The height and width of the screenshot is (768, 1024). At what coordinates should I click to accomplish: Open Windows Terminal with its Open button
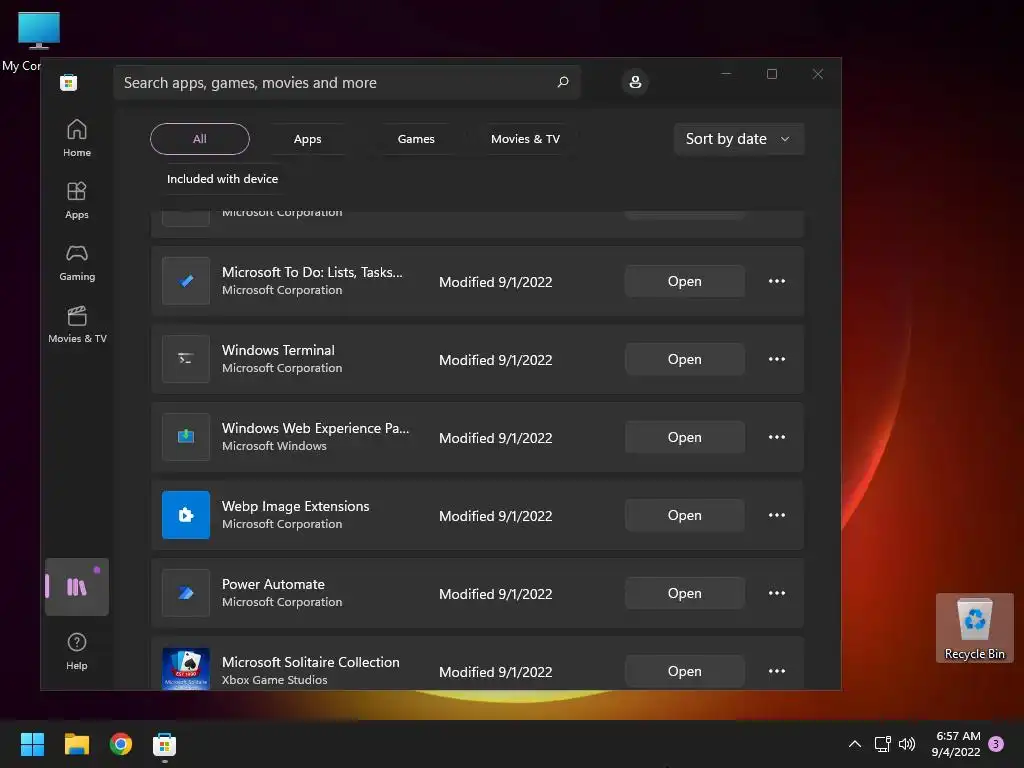coord(684,359)
